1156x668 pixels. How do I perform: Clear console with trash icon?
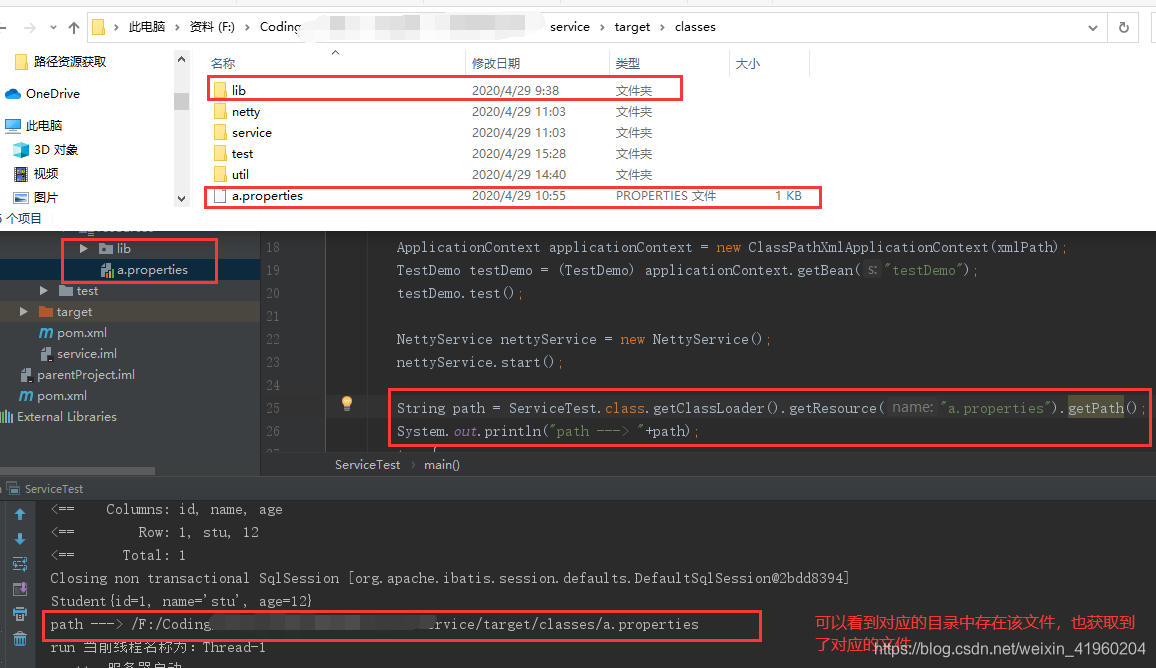tap(20, 639)
